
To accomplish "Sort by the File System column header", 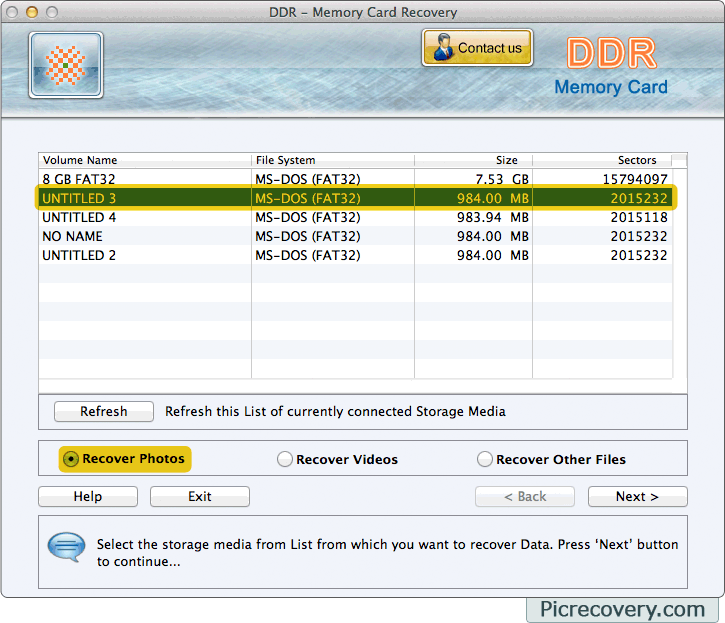I will pos(333,160).
